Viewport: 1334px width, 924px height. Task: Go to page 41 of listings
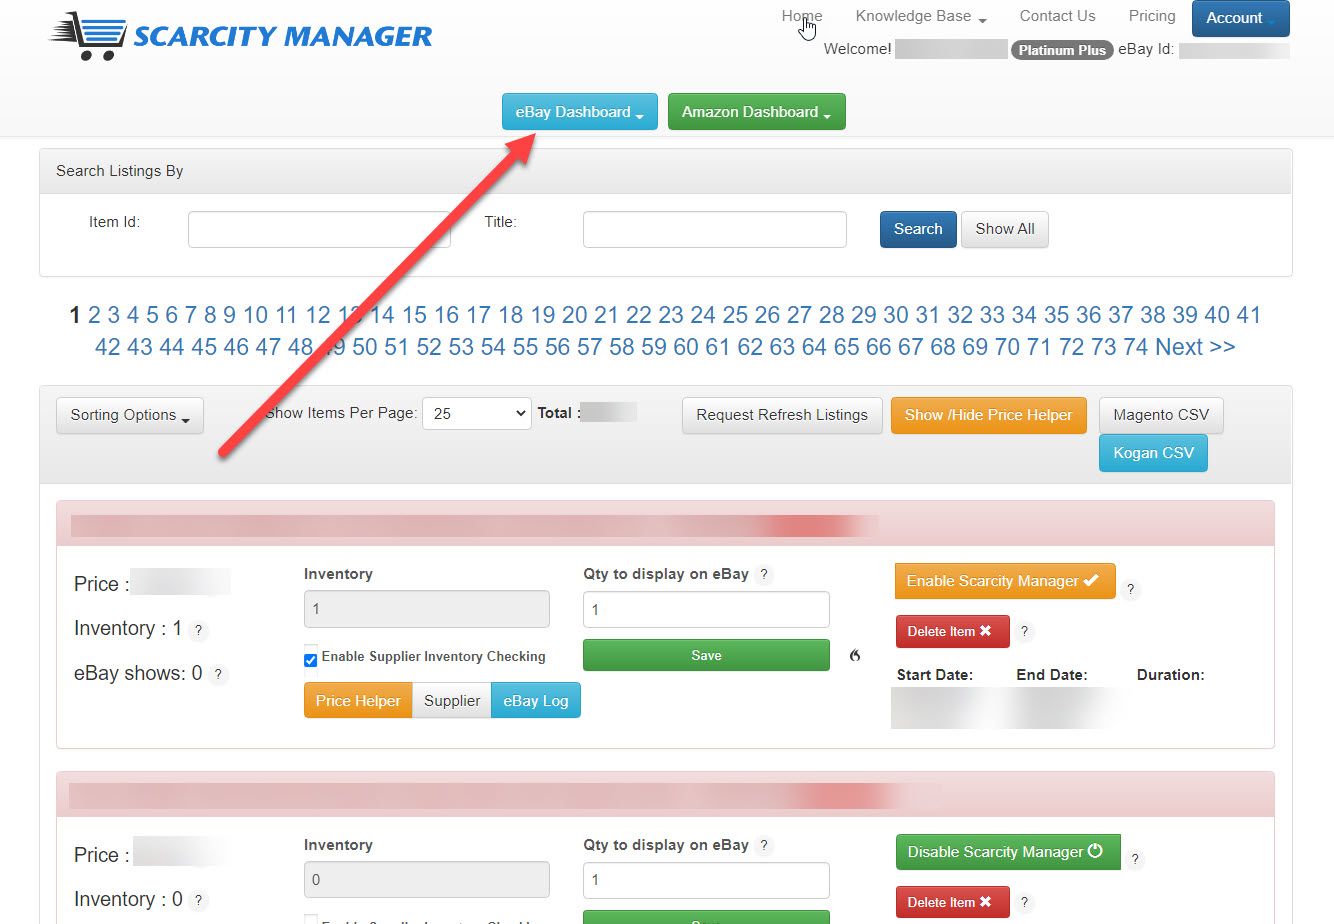[1248, 315]
